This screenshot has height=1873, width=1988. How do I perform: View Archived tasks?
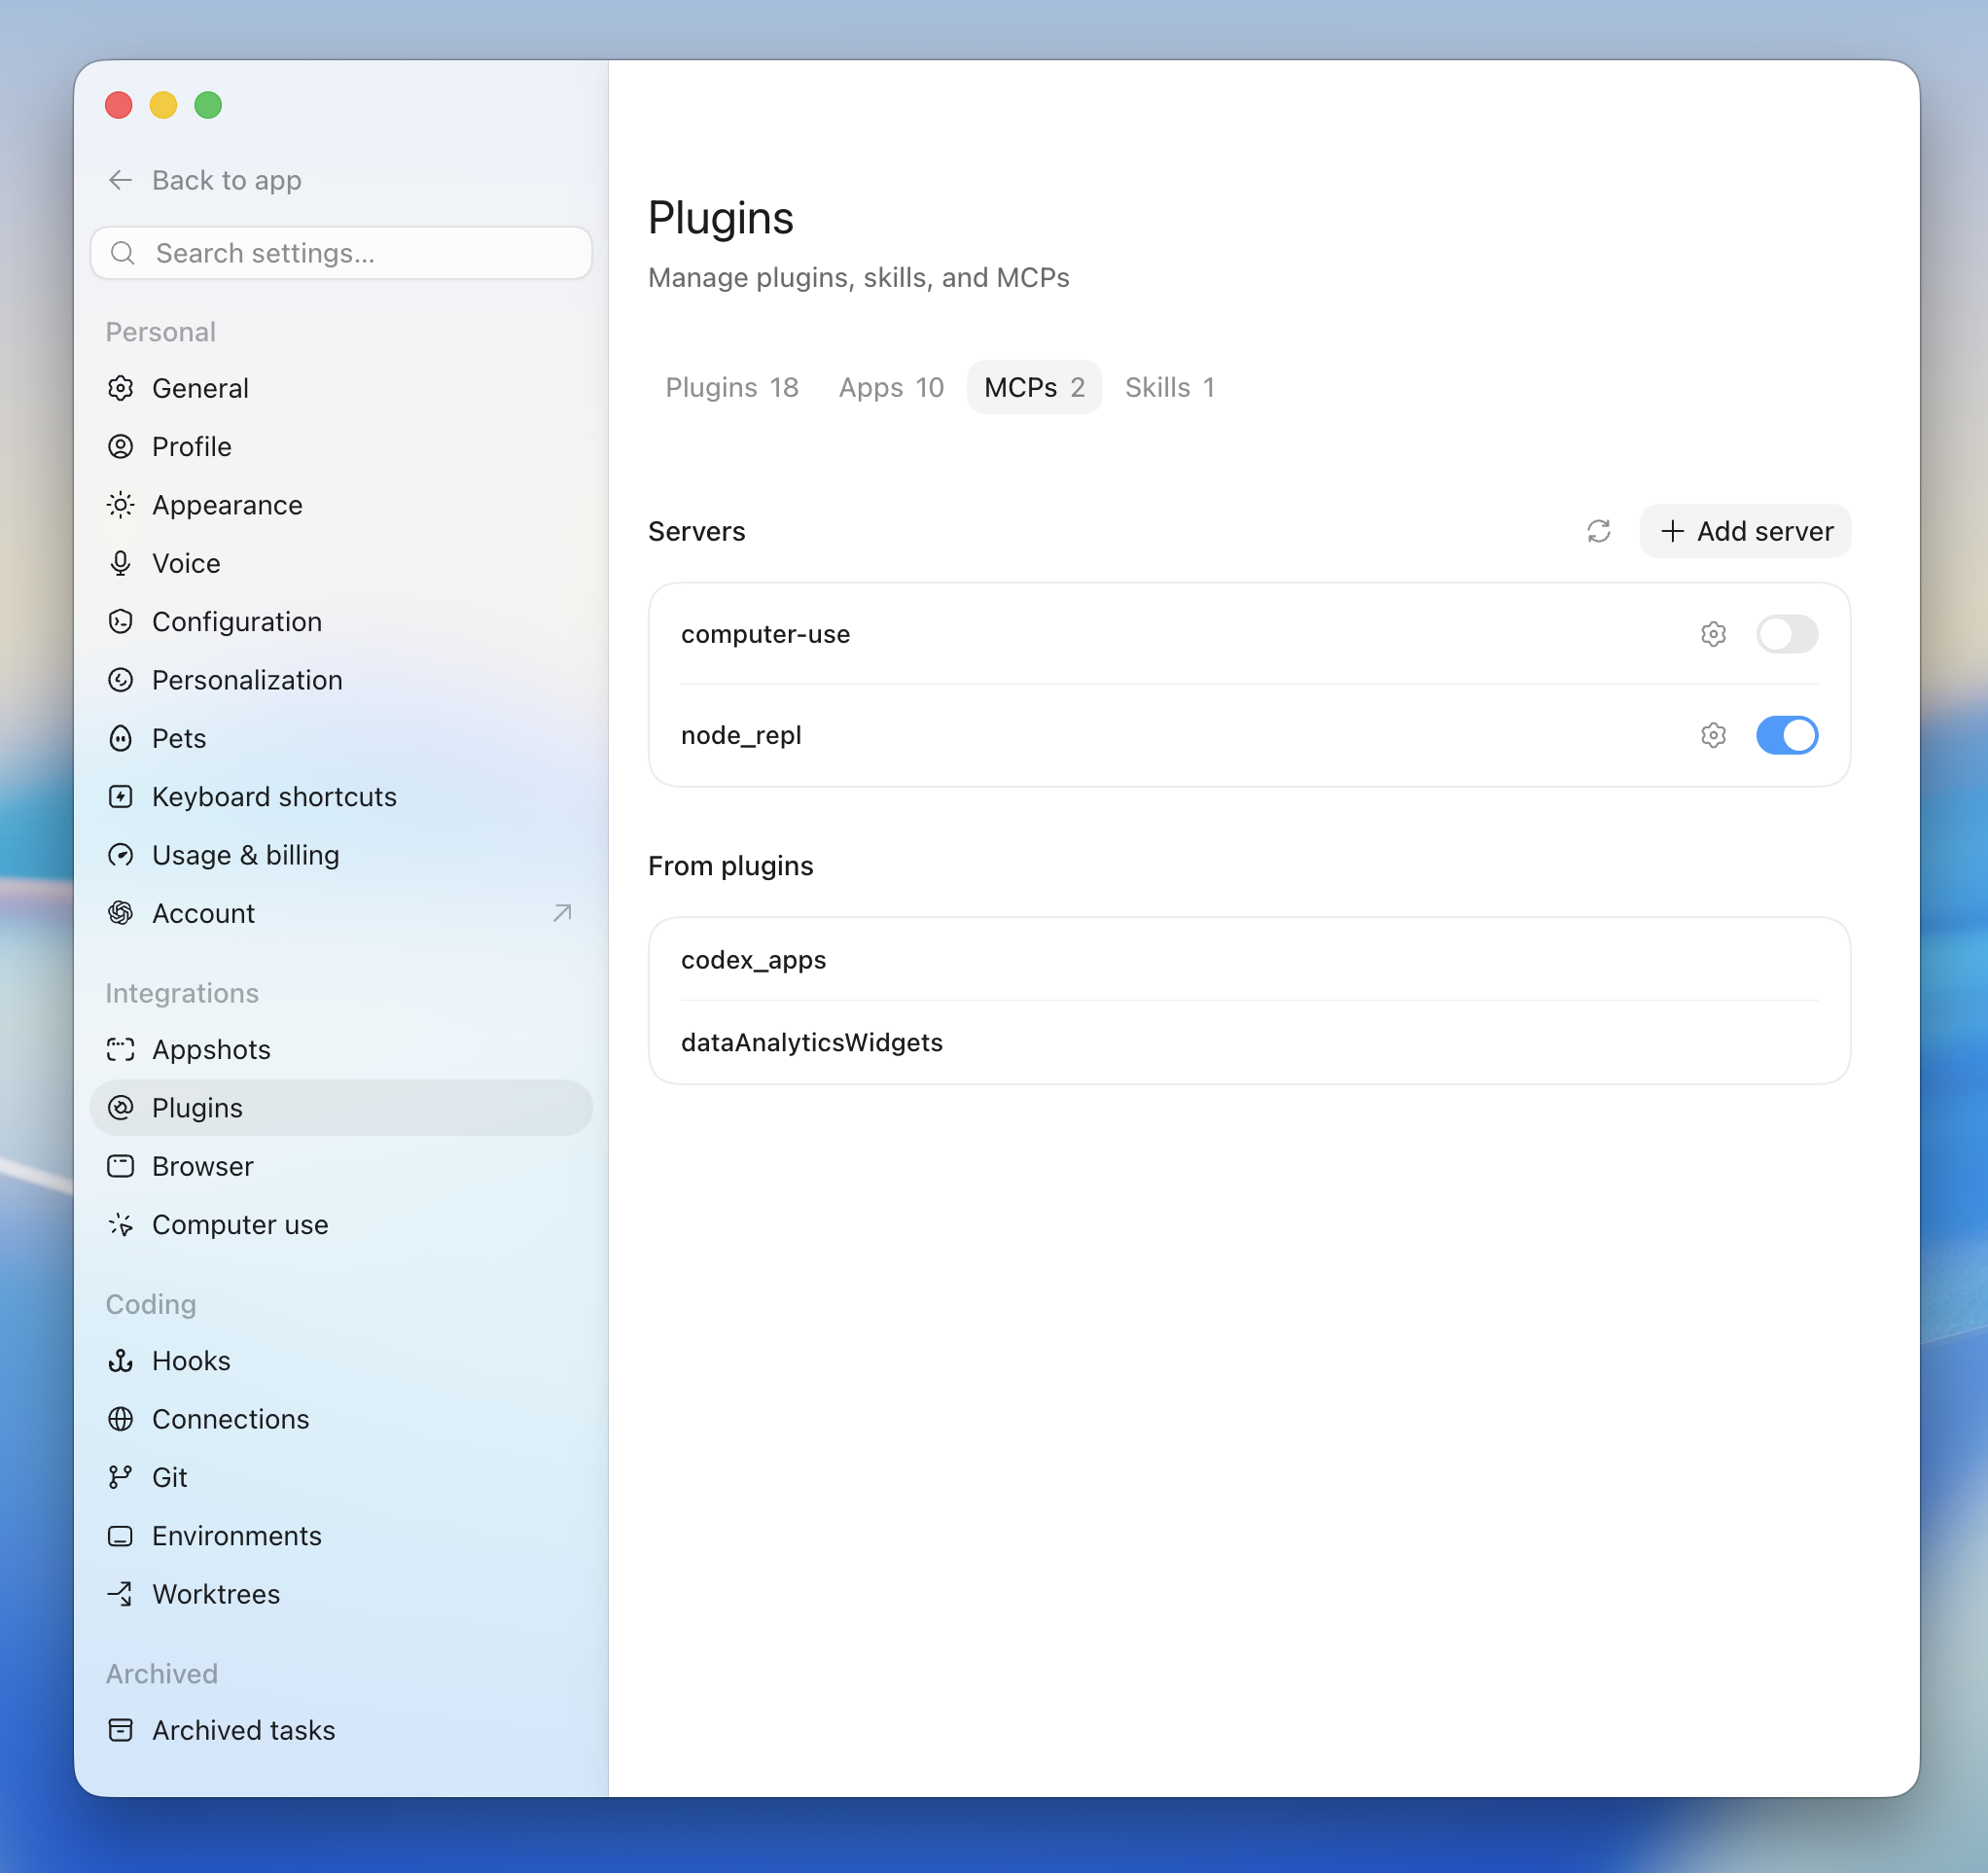point(341,1730)
